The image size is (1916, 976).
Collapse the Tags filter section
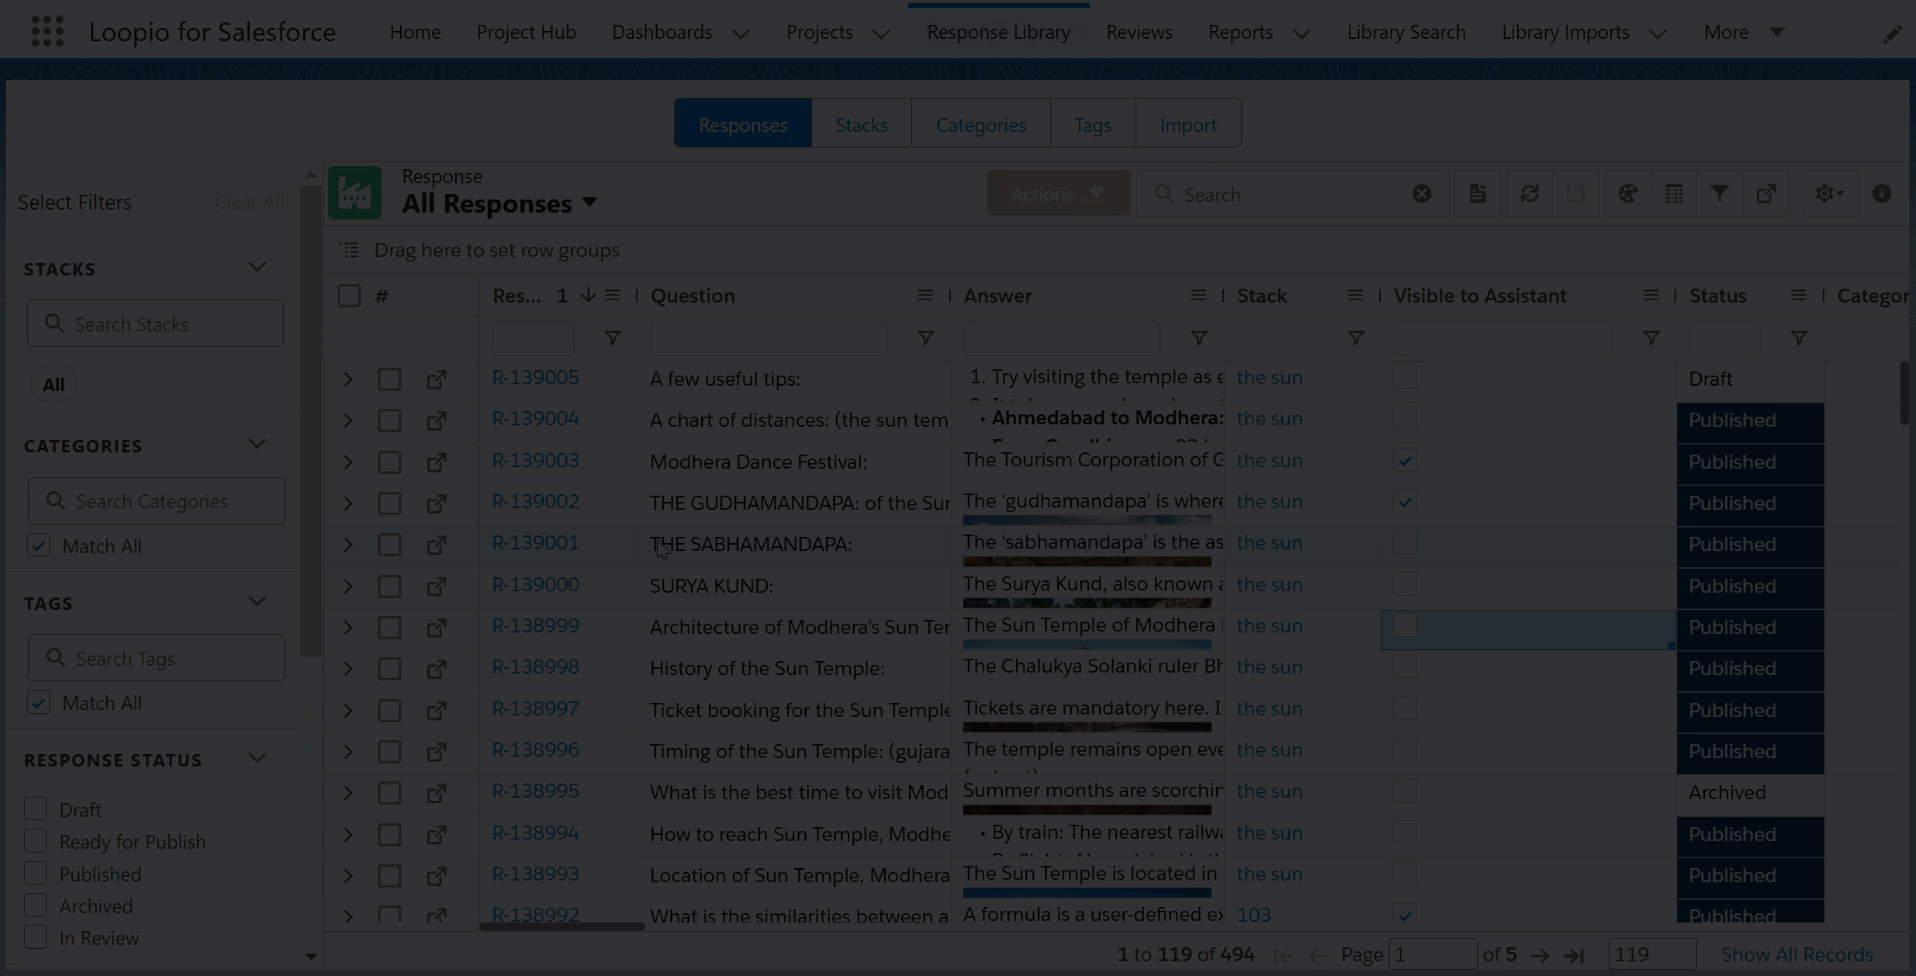[x=257, y=602]
